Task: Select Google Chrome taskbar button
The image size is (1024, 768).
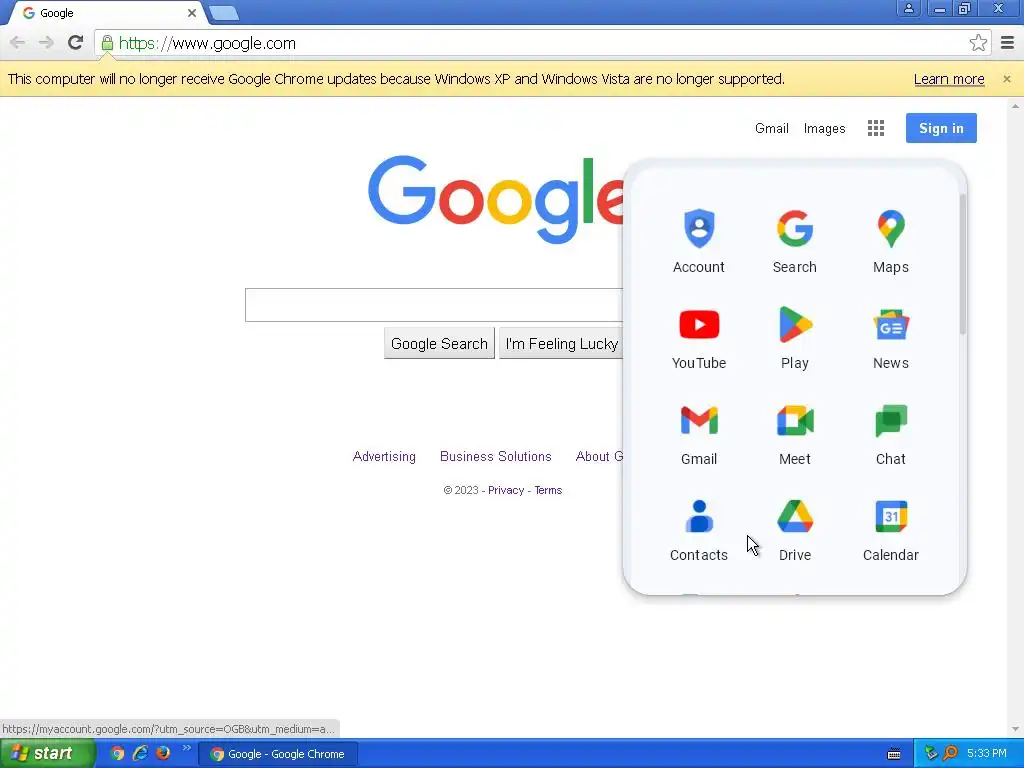Action: point(278,754)
